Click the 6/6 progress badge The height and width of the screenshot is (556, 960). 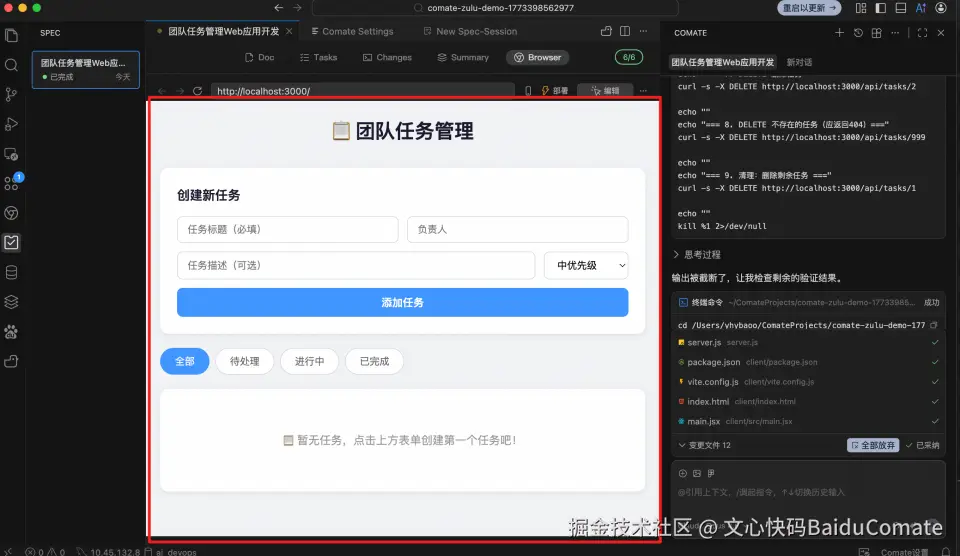coord(629,57)
